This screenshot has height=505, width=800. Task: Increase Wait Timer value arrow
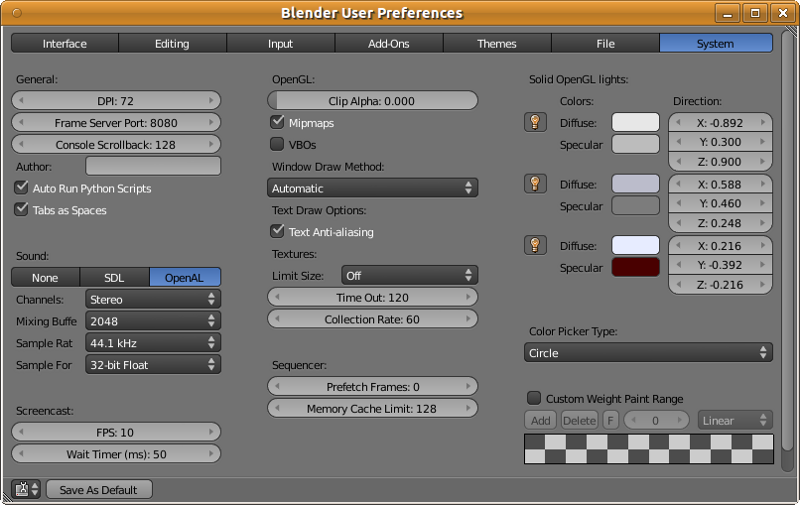(211, 454)
